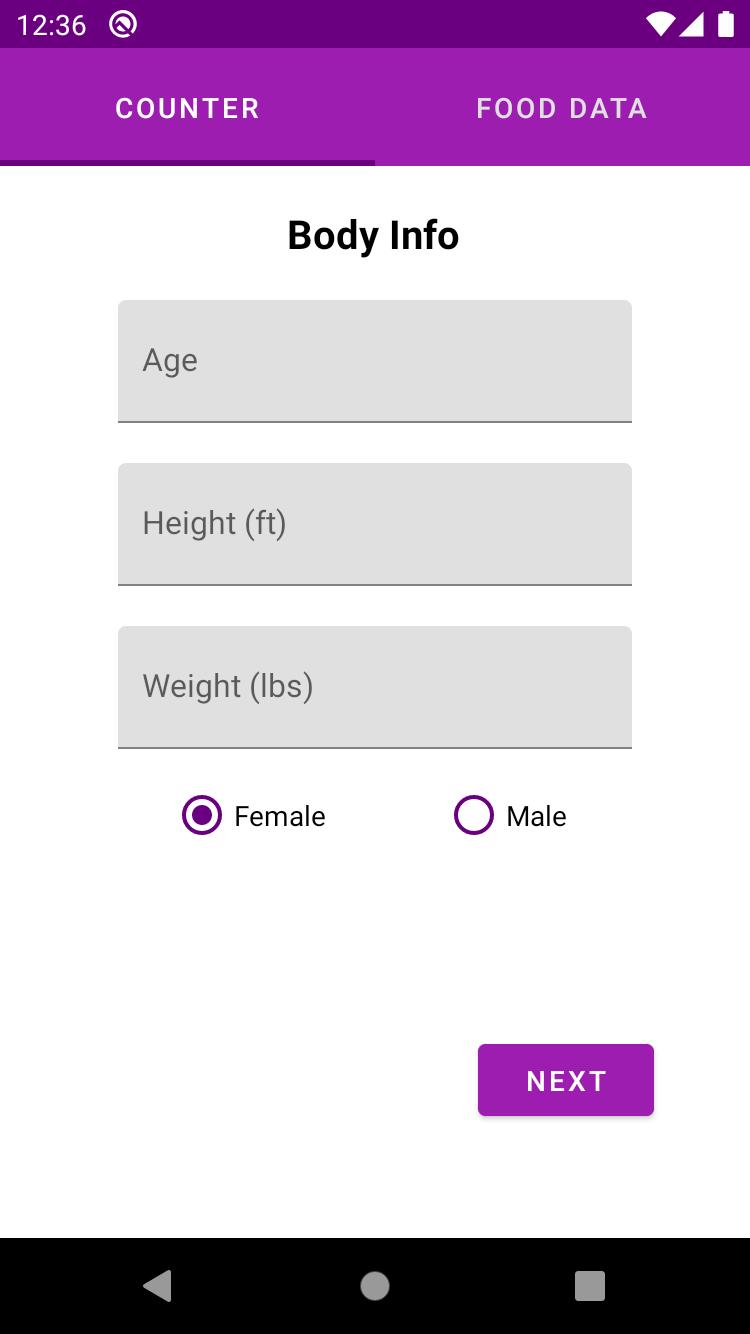Image resolution: width=750 pixels, height=1334 pixels.
Task: Click the cellular signal strength icon
Action: [x=692, y=24]
